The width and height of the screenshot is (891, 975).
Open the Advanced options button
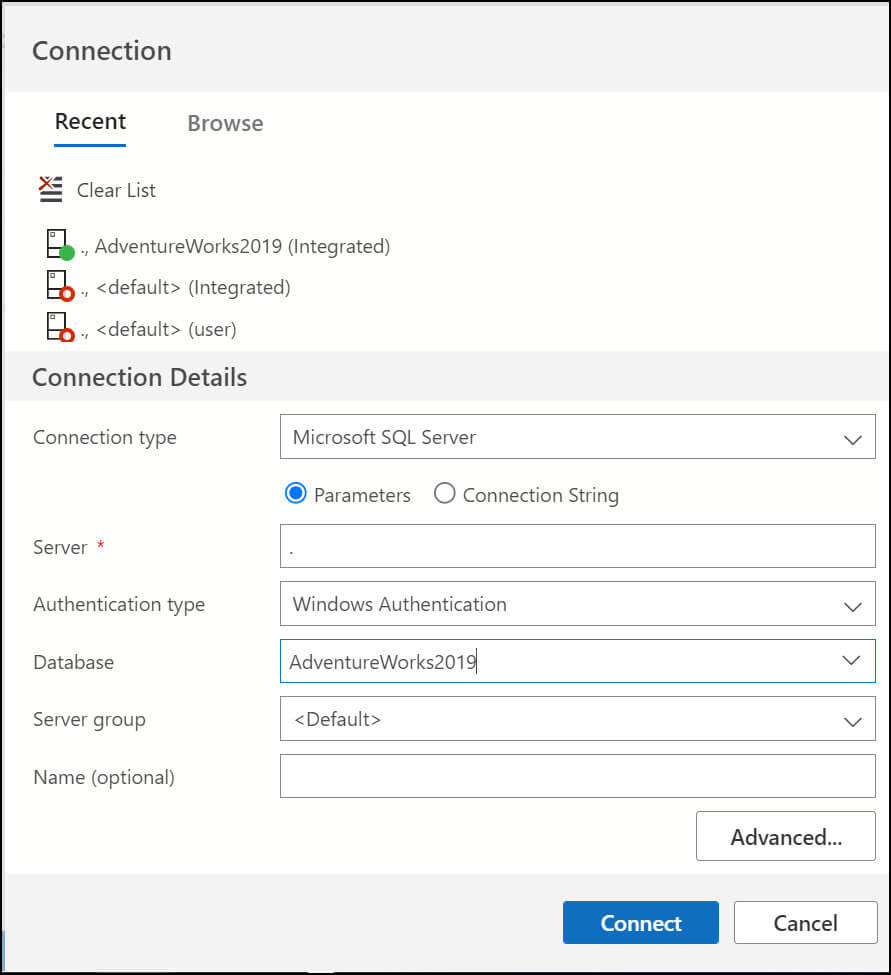pyautogui.click(x=785, y=837)
